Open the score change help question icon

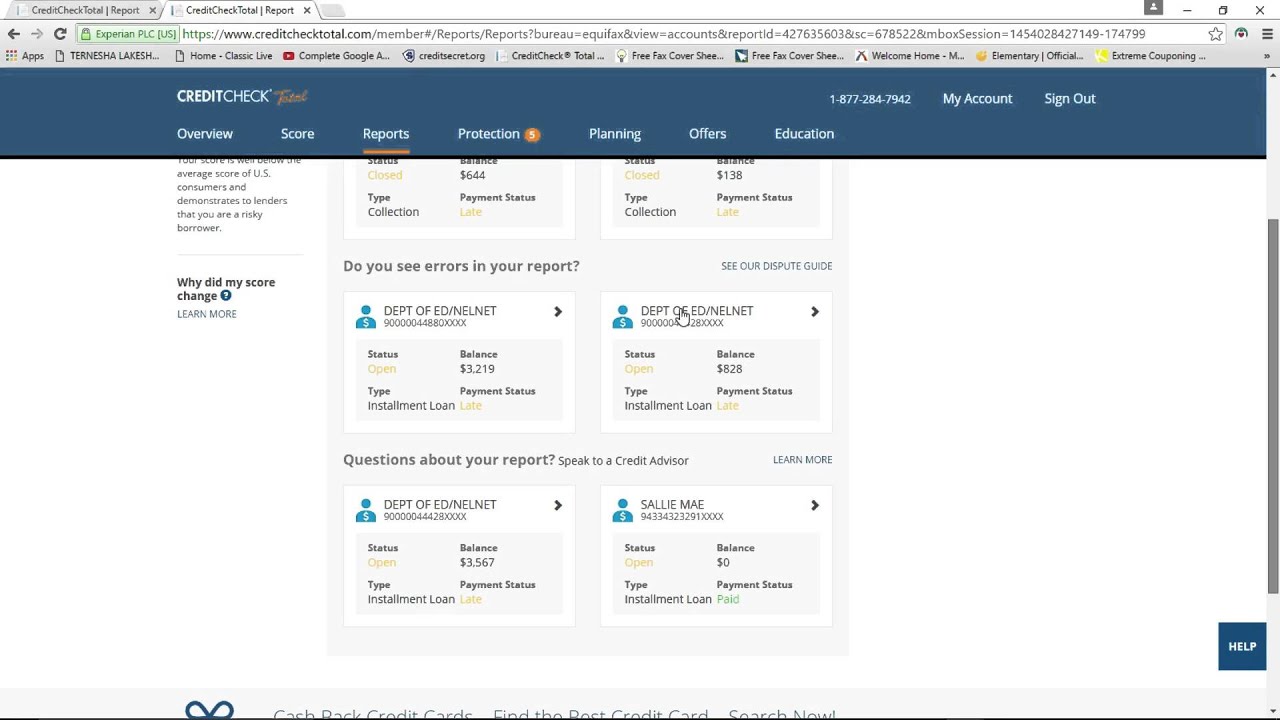[x=226, y=296]
